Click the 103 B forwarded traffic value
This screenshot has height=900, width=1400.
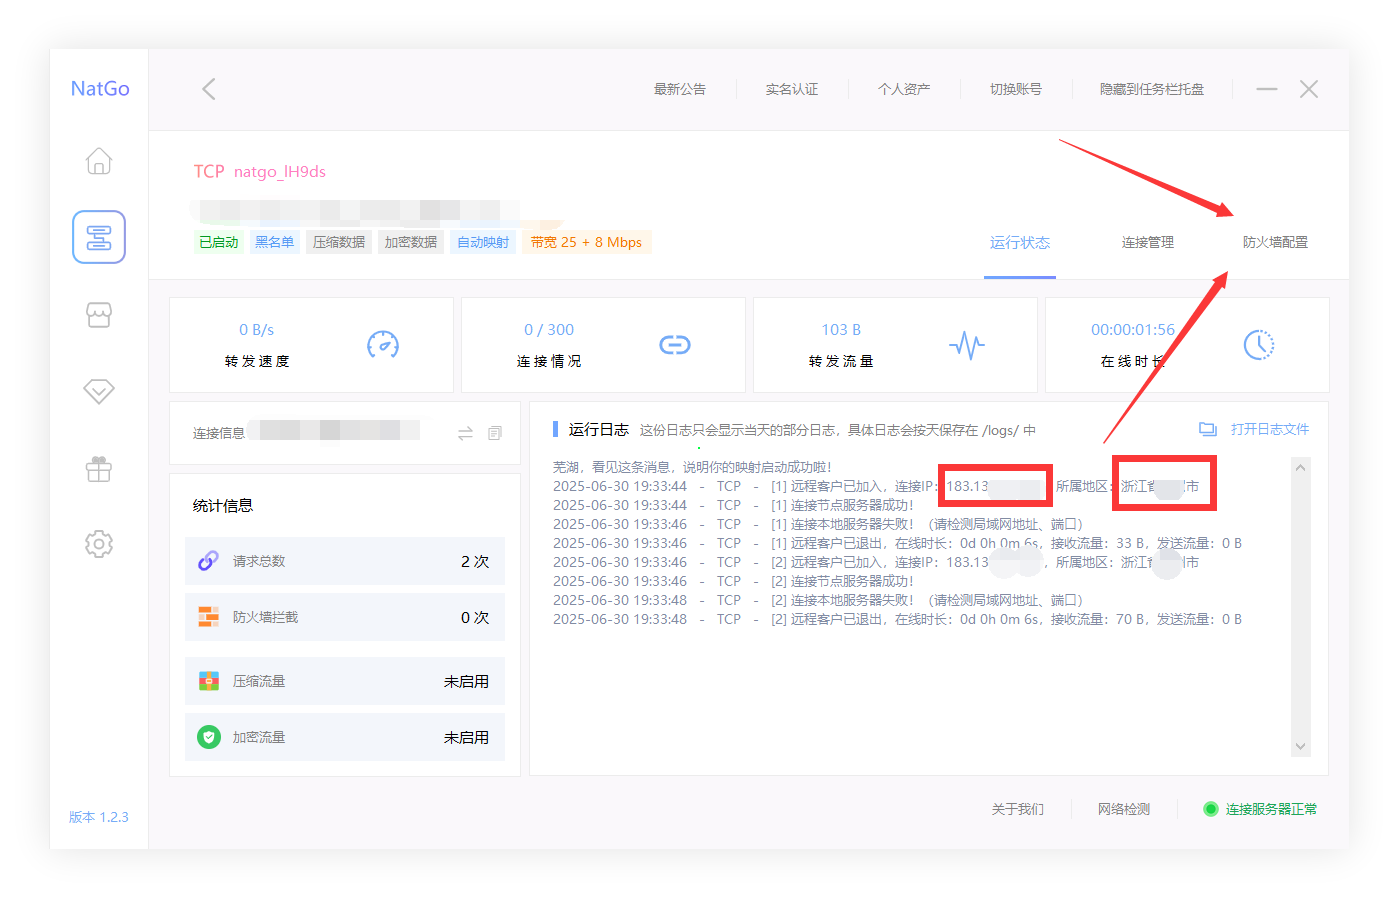[x=841, y=329]
